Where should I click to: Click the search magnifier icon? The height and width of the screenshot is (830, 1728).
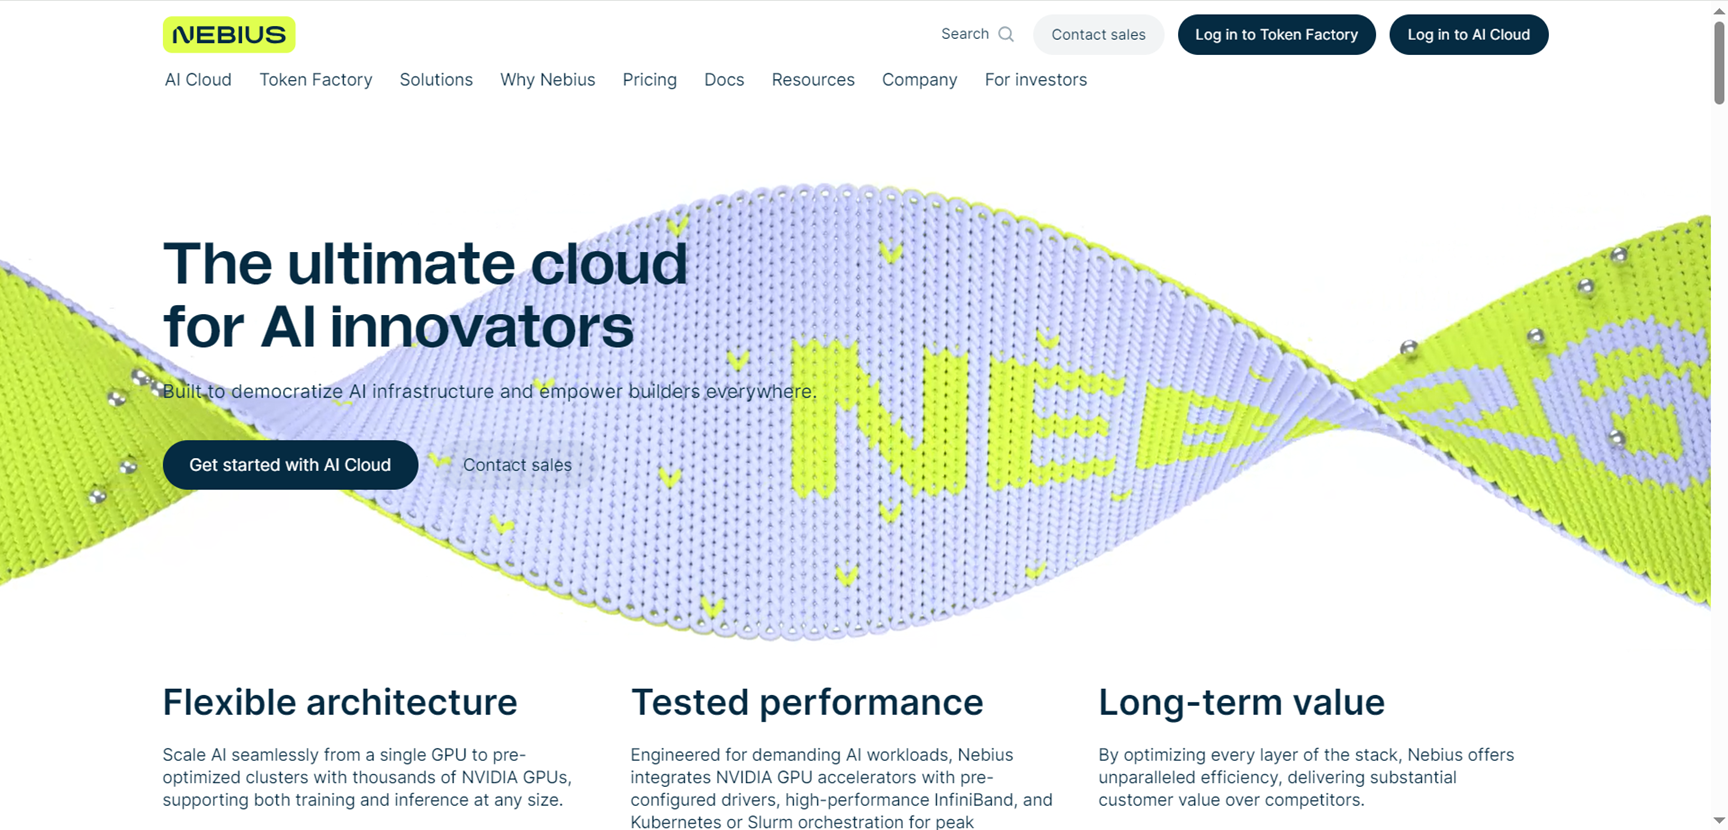[1006, 34]
